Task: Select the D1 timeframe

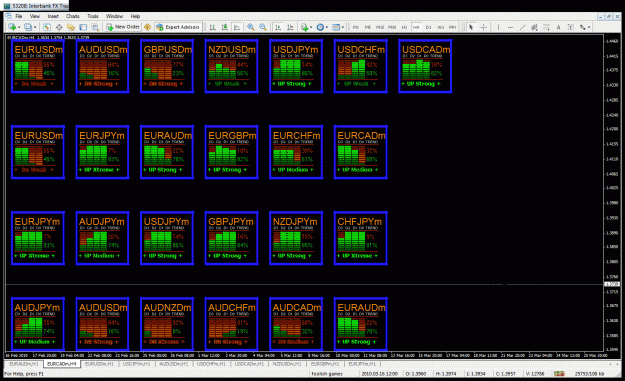Action: (x=428, y=27)
